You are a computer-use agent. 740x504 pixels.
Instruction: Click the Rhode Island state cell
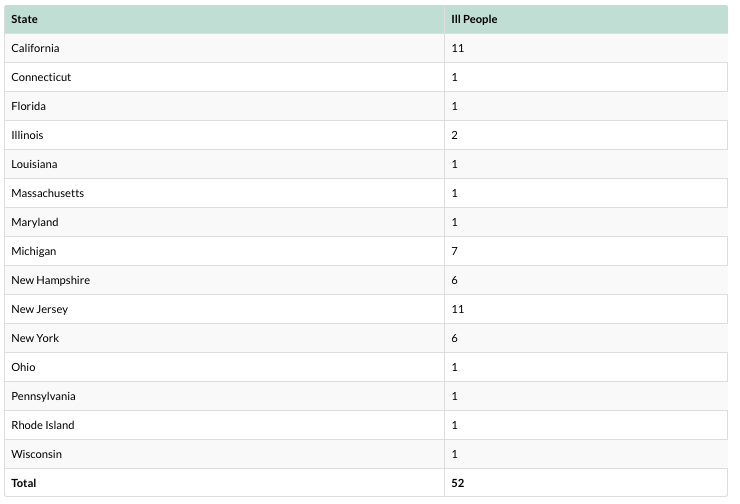coord(42,425)
